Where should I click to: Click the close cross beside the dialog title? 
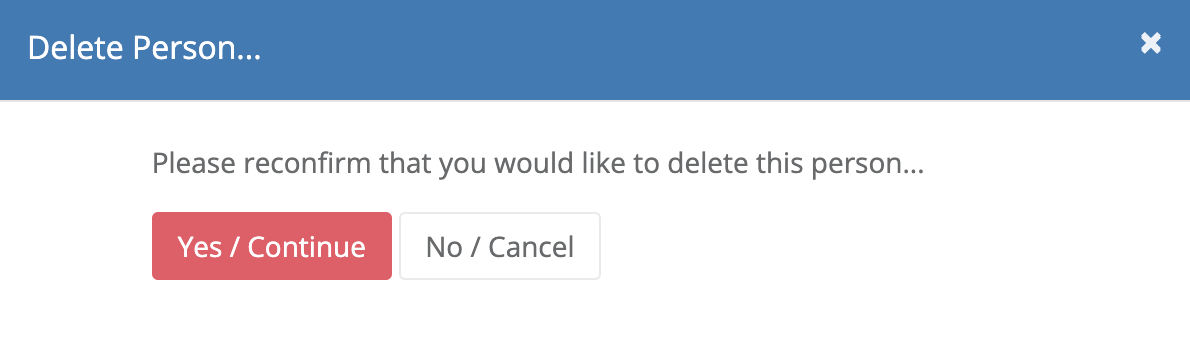[1151, 43]
